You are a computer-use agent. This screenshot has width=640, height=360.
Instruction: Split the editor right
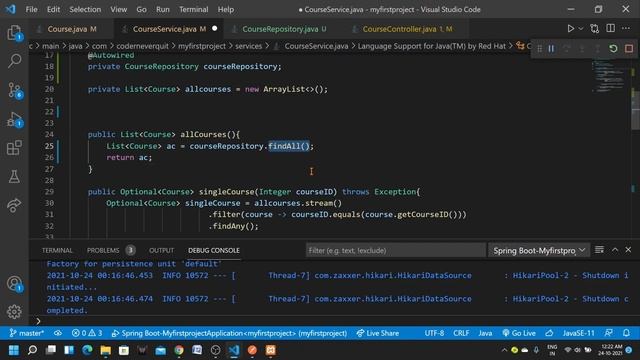pos(611,28)
